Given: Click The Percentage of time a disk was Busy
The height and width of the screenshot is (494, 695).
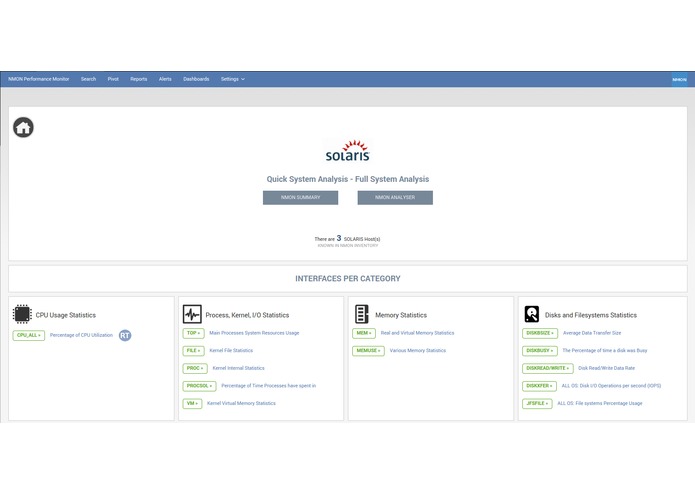Looking at the screenshot, I should (x=605, y=351).
